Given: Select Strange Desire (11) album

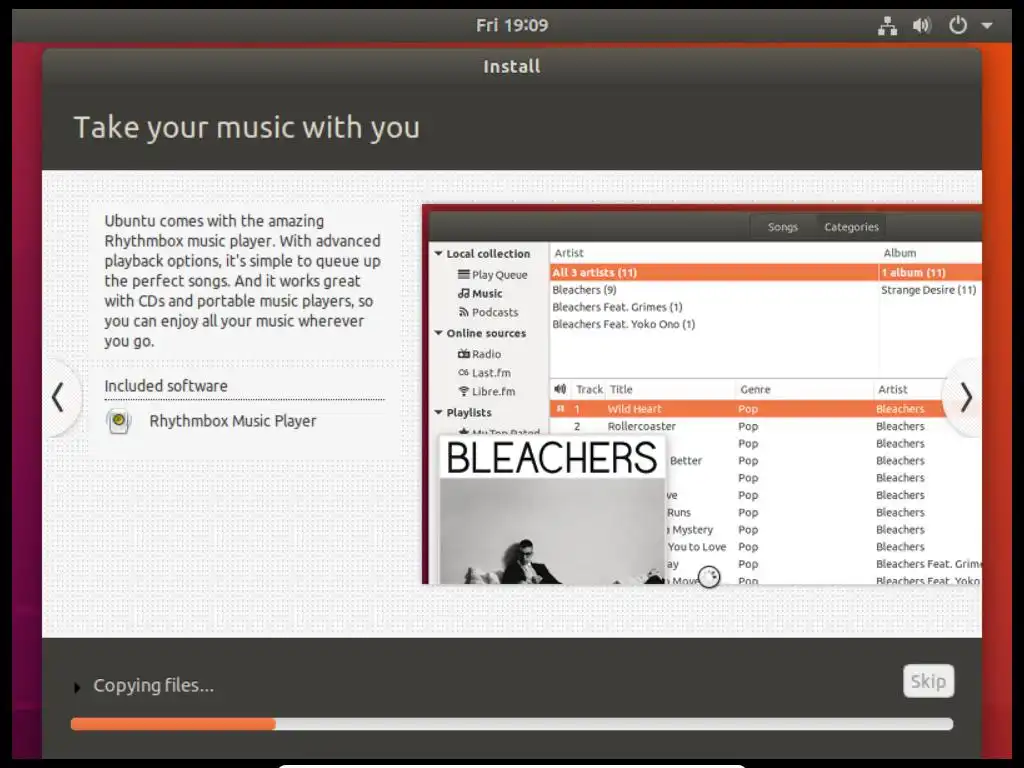Looking at the screenshot, I should click(x=929, y=290).
